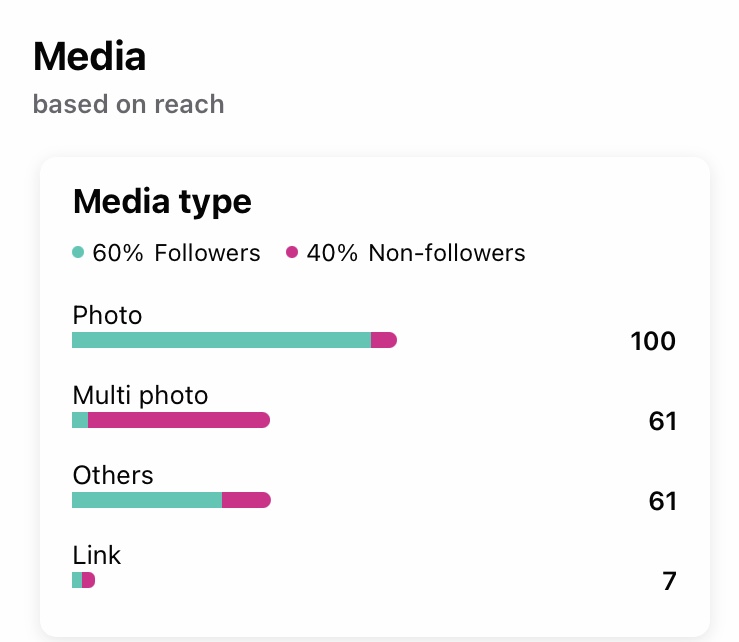Click the teal Followers legend dot

pos(79,253)
